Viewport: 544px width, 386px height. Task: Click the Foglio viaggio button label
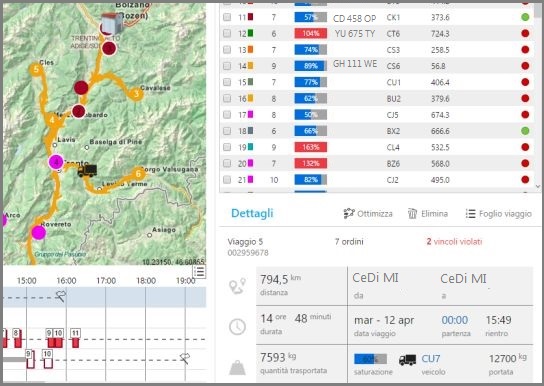click(505, 214)
